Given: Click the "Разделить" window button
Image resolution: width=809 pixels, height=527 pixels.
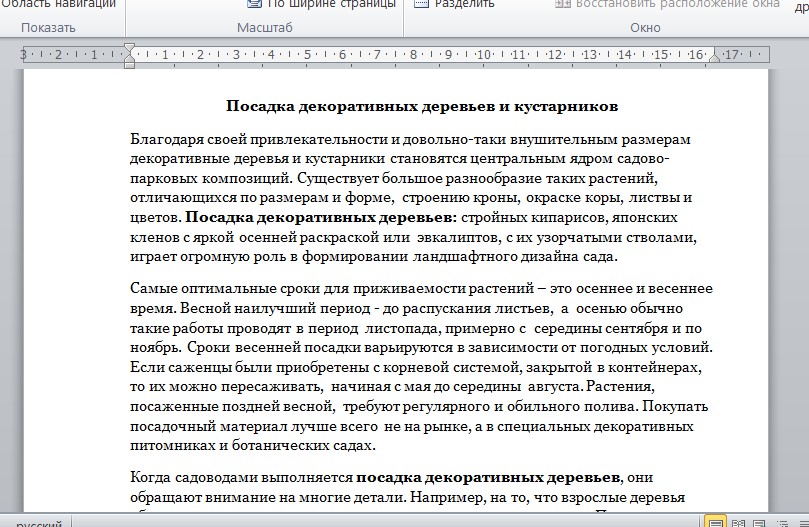Looking at the screenshot, I should pyautogui.click(x=455, y=4).
